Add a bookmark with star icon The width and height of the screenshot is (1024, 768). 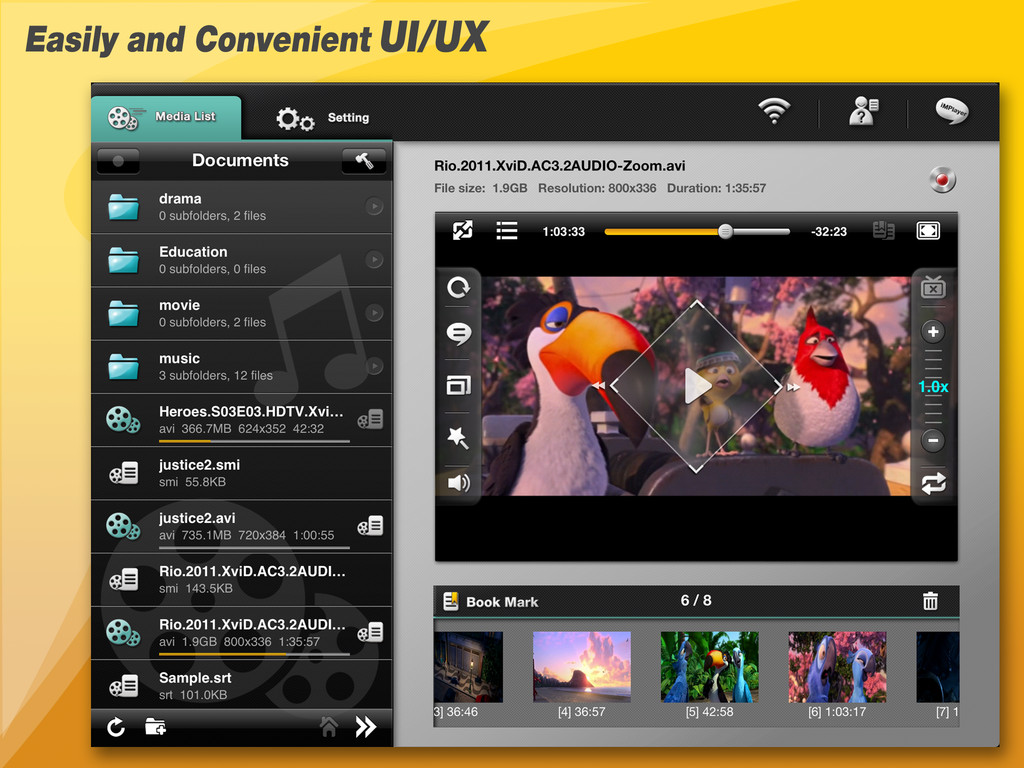point(458,437)
